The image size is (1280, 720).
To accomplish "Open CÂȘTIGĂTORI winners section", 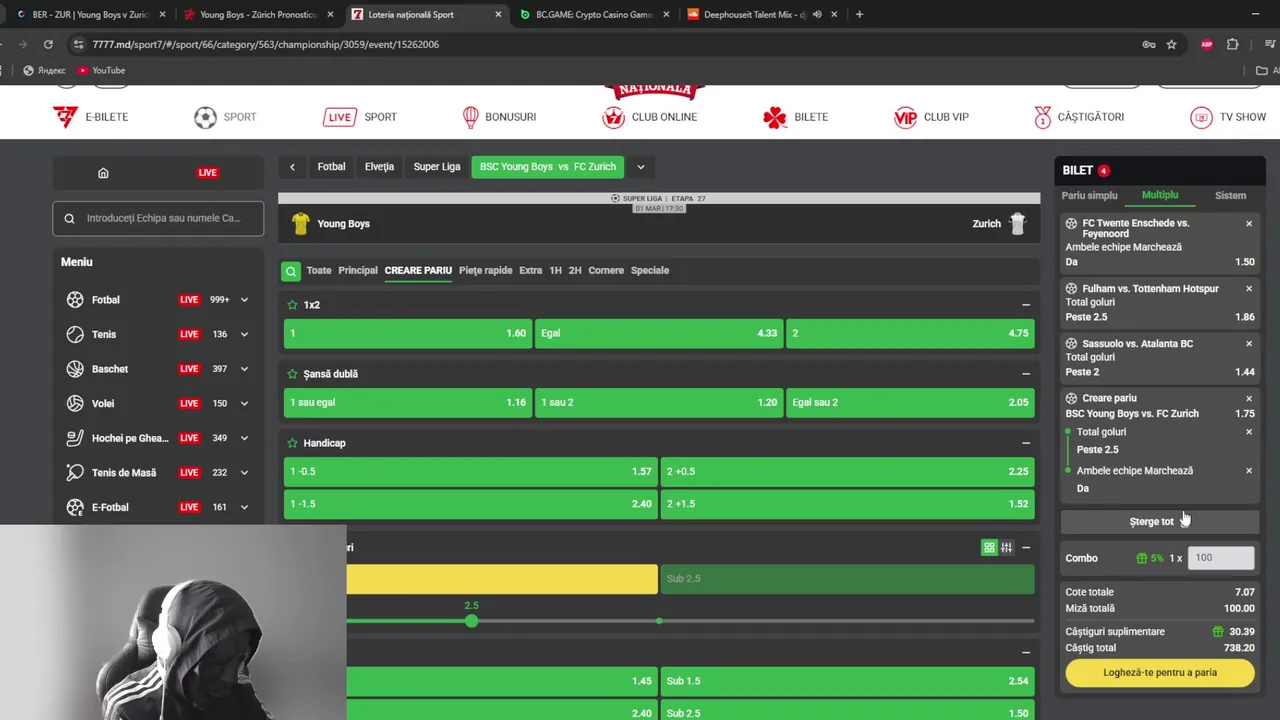I will pos(1079,117).
